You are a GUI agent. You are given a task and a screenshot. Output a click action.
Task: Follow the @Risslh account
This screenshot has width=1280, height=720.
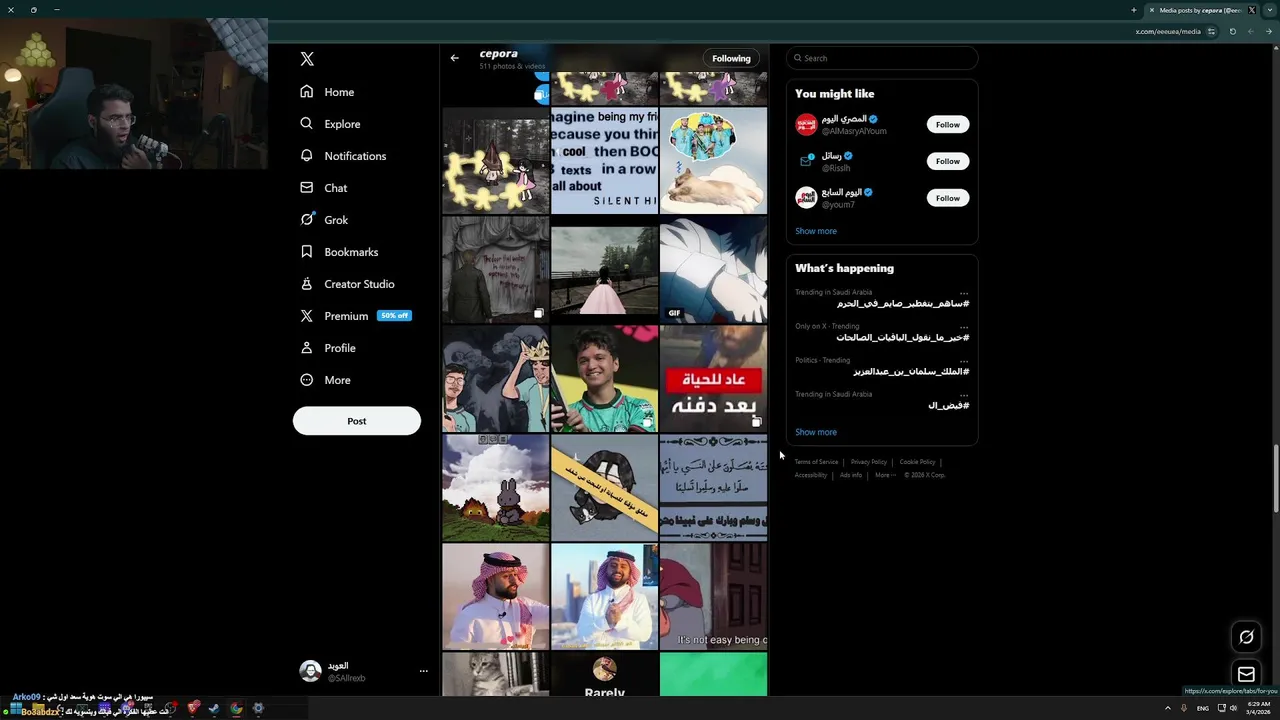coord(947,161)
